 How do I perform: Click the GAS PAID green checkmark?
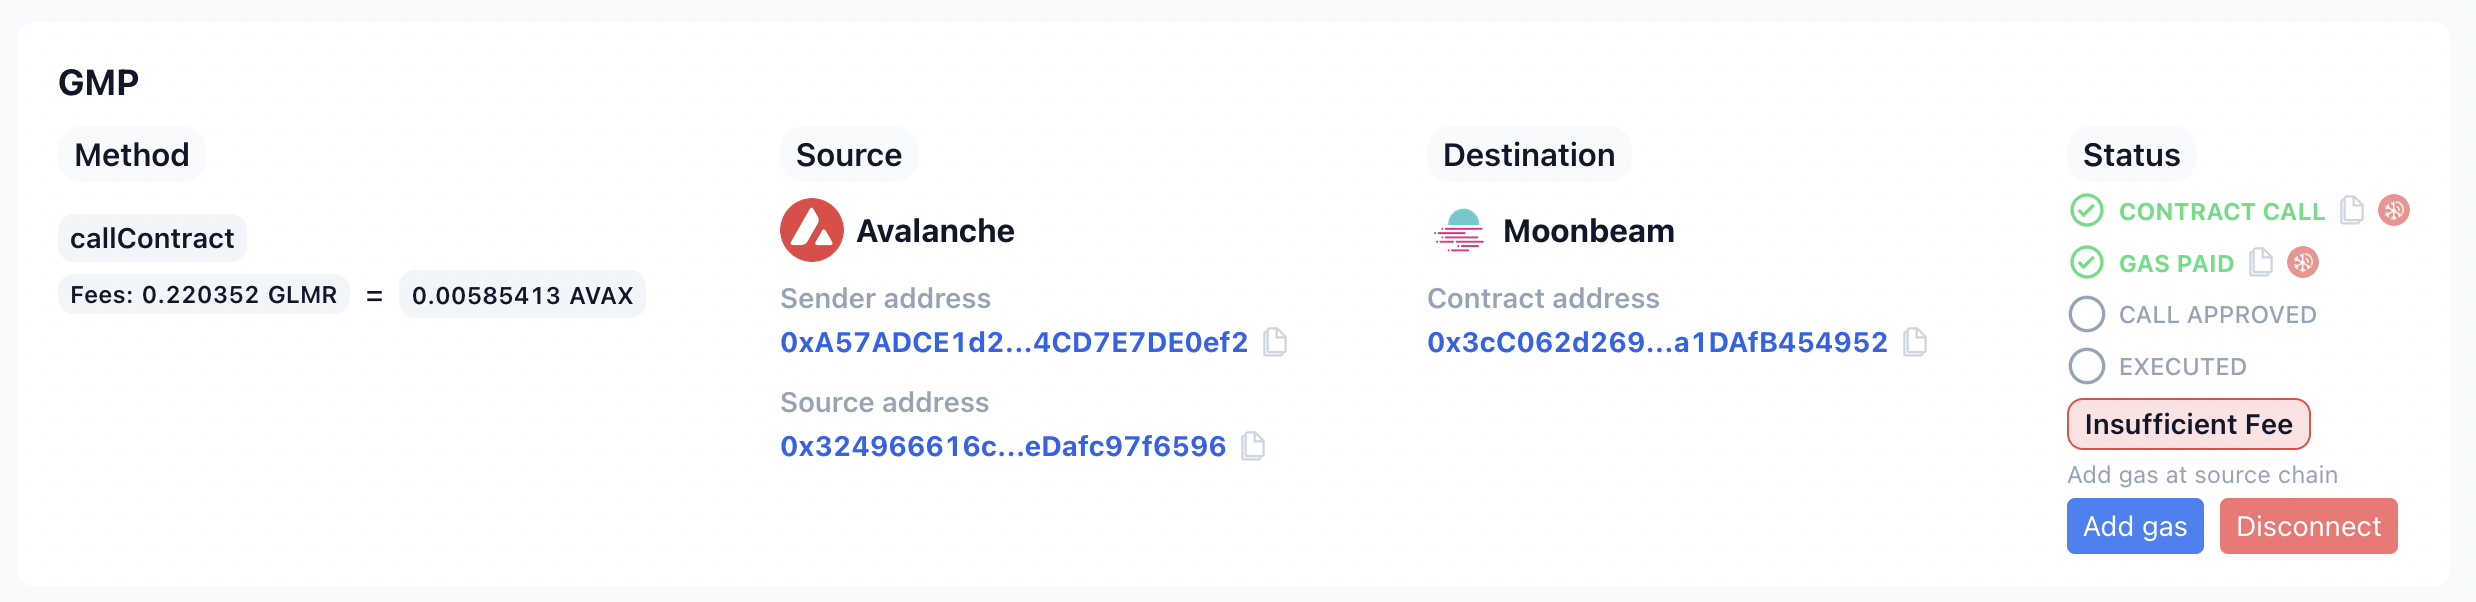(x=2087, y=262)
